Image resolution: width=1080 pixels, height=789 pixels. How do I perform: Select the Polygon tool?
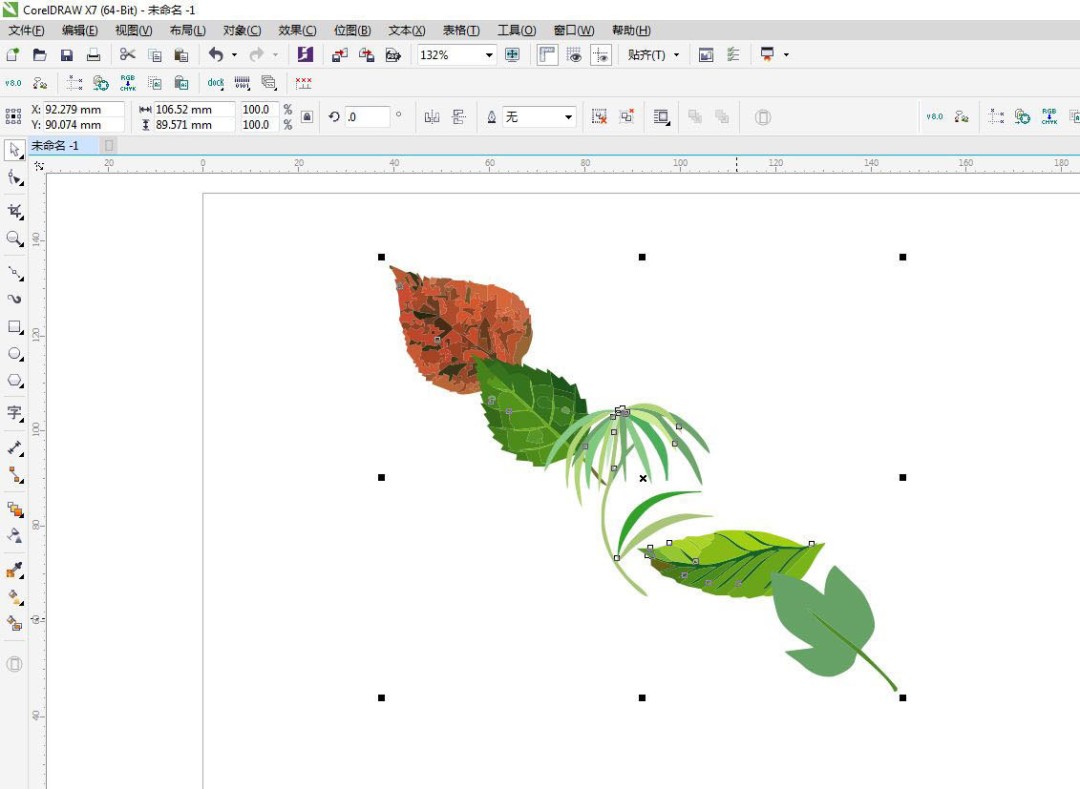[x=15, y=381]
